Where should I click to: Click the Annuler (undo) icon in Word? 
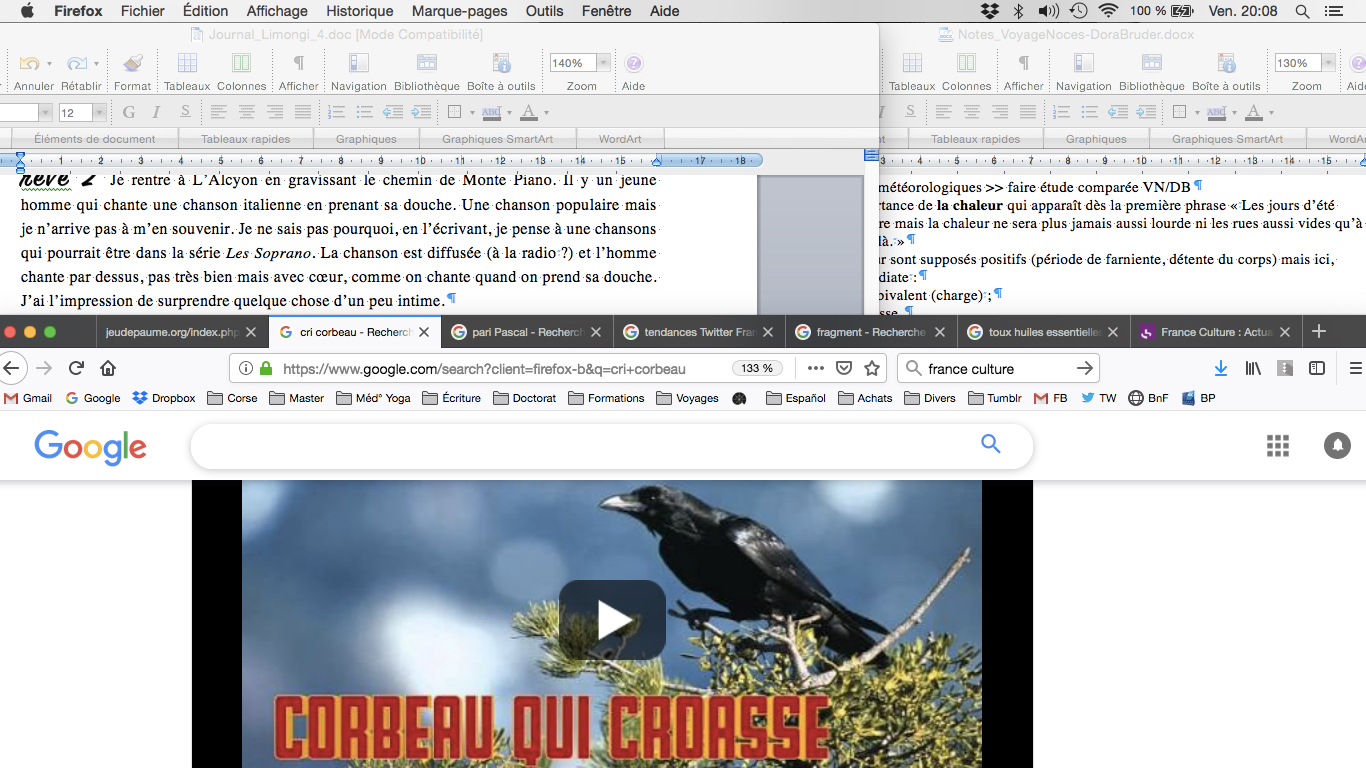coord(29,64)
